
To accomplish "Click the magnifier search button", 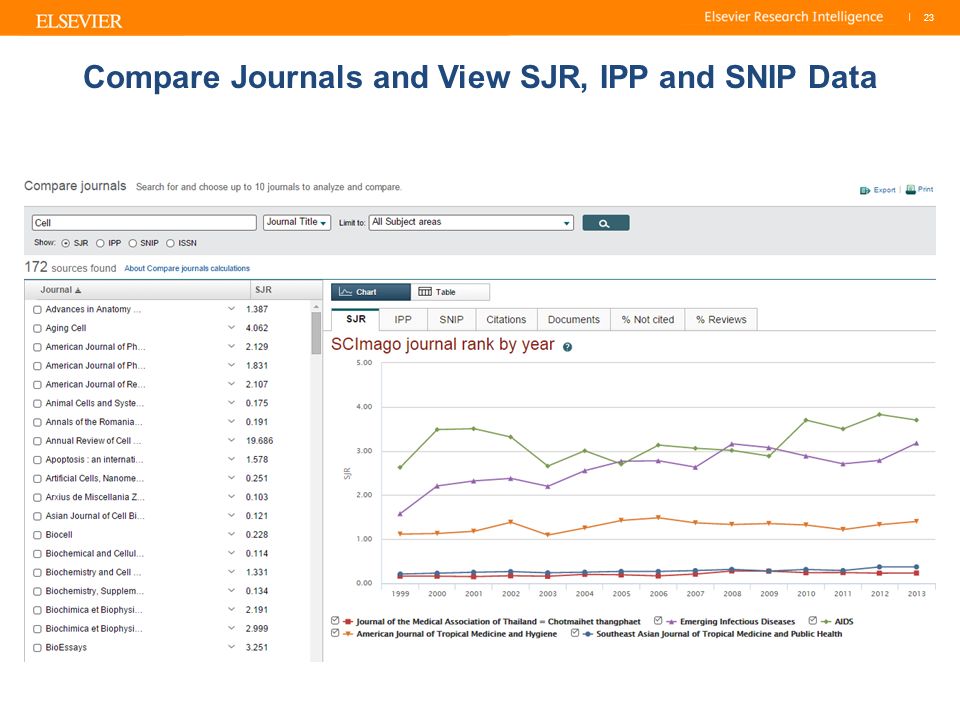I will point(606,223).
